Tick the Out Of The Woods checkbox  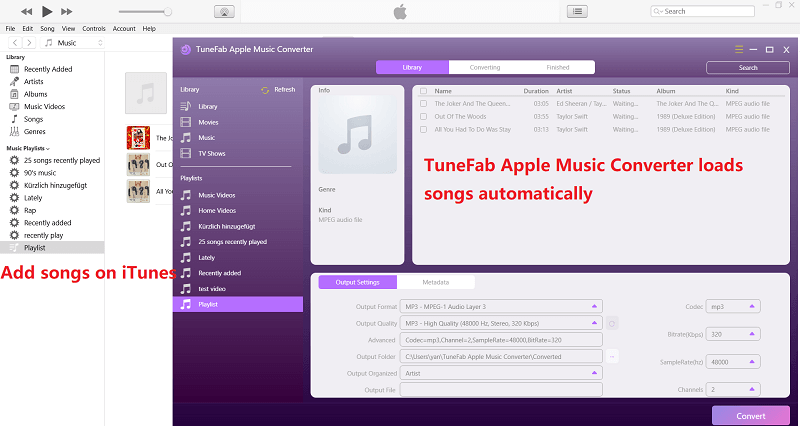tap(424, 116)
